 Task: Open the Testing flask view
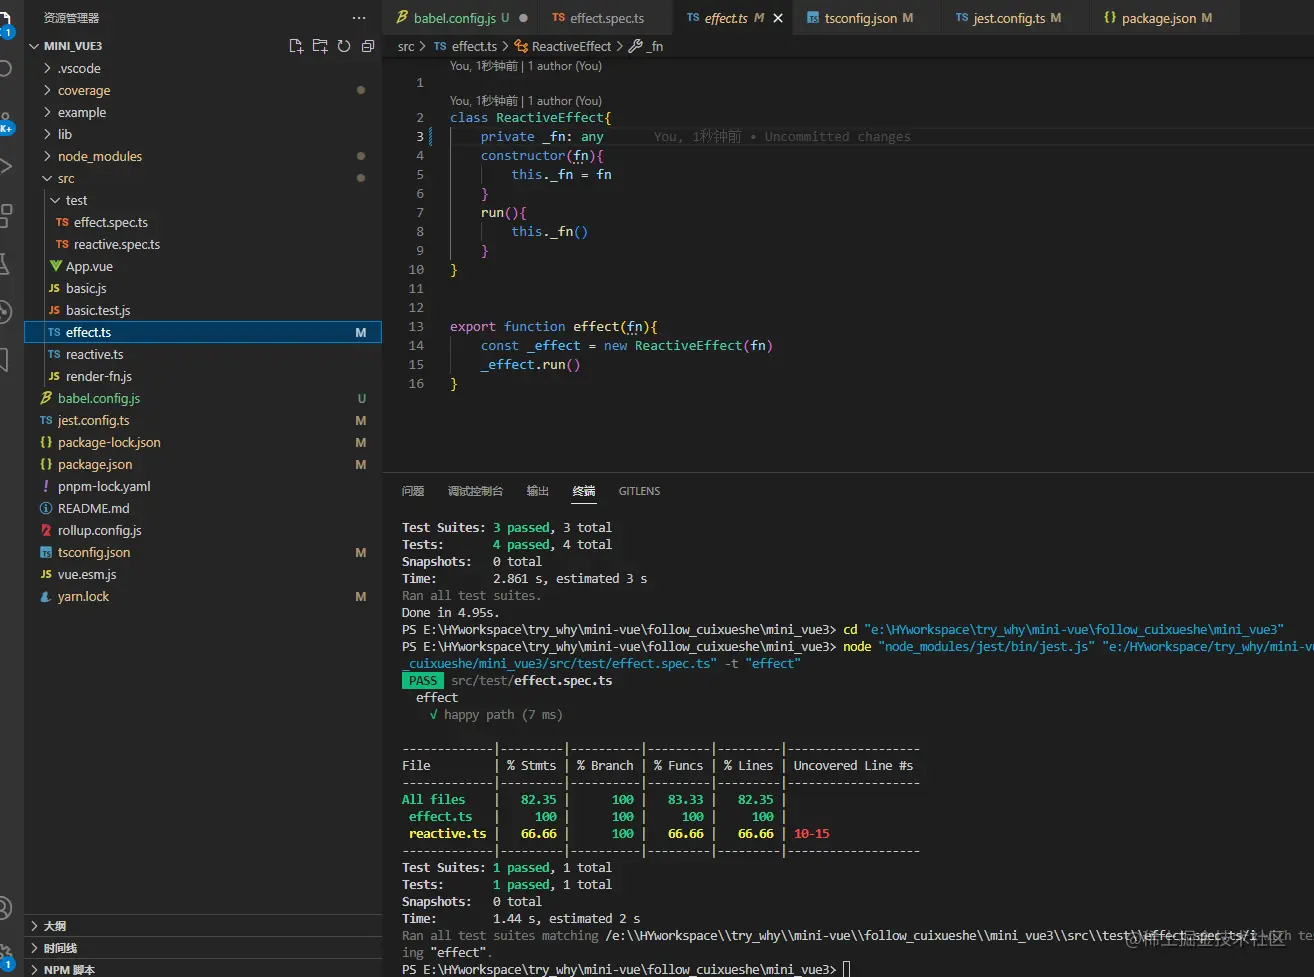tap(5, 264)
